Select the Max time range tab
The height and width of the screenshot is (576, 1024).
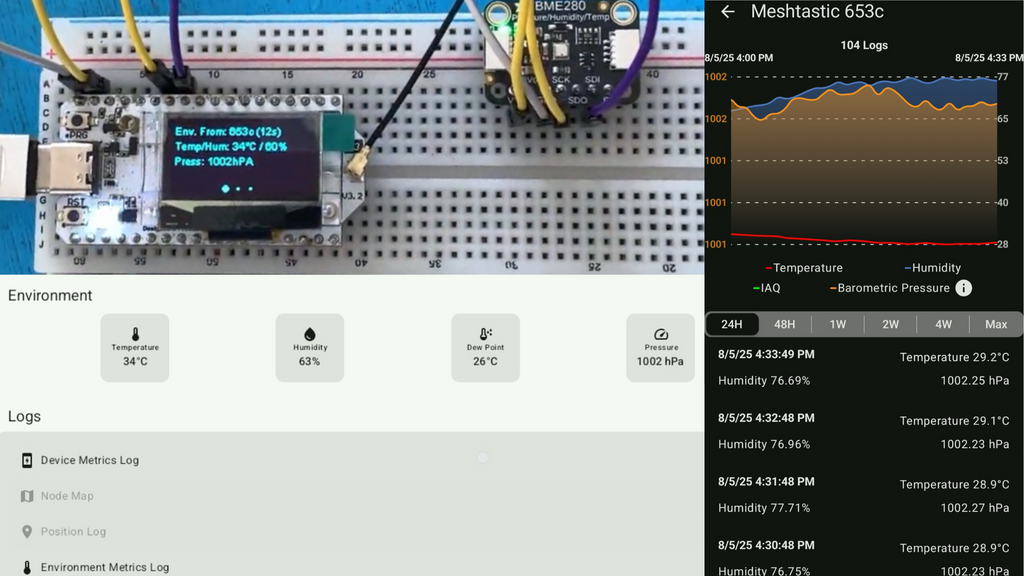997,324
